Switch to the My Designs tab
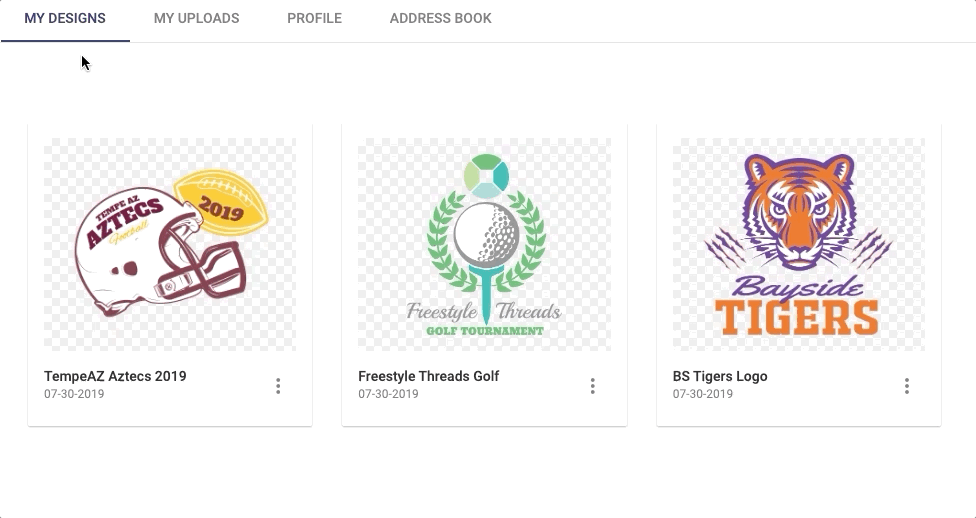 click(65, 19)
